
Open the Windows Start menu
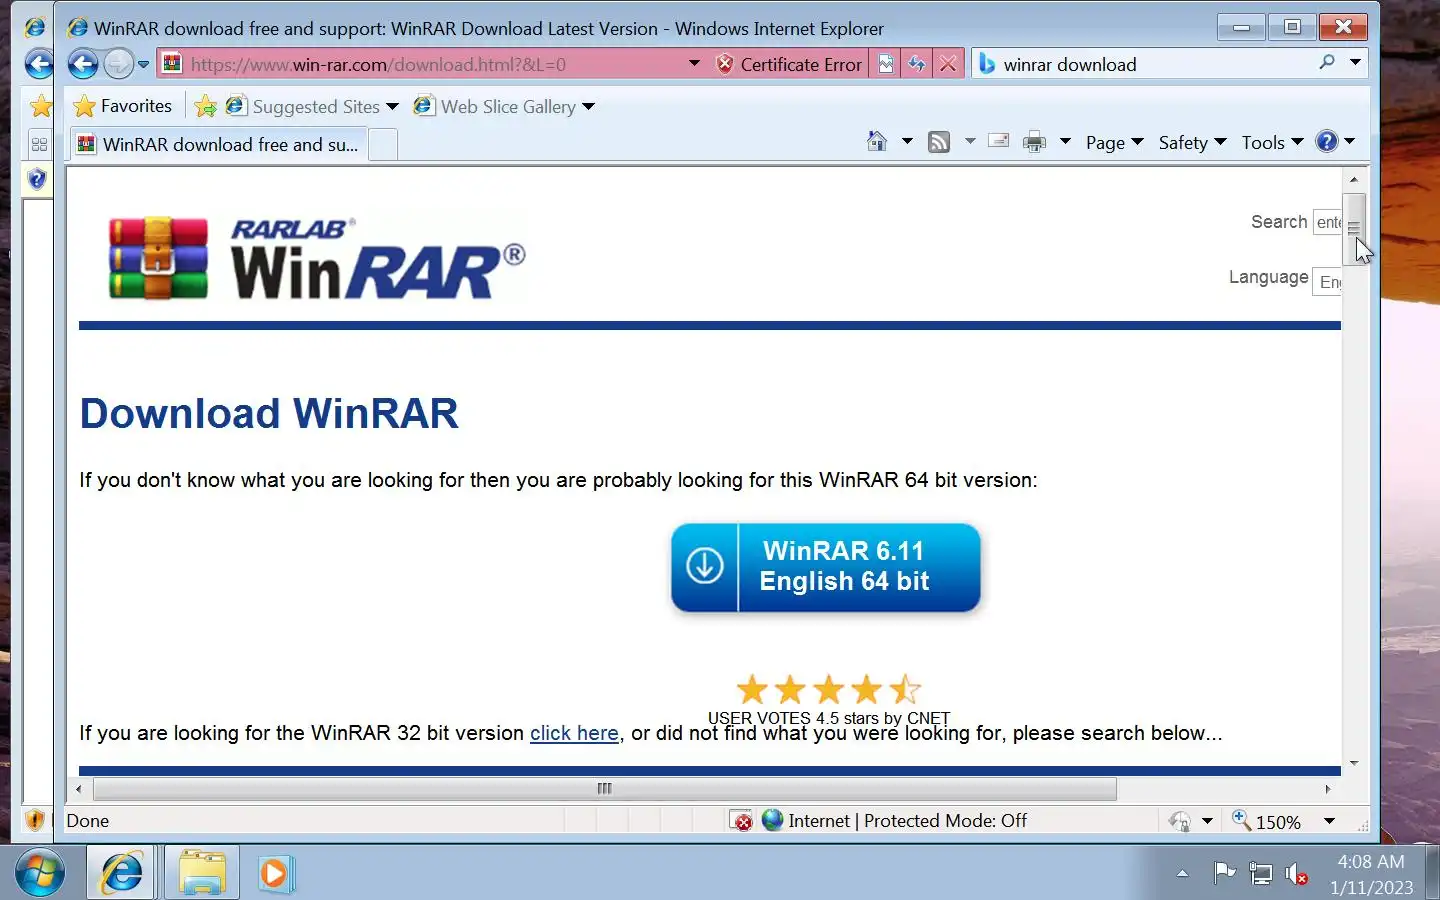[39, 873]
